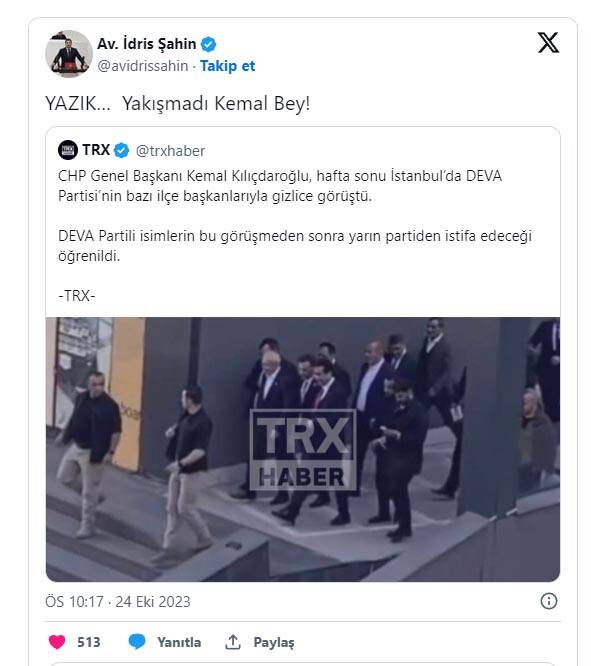Viewport: 591px width, 666px height.
Task: Open İdris Şahin's profile avatar
Action: pos(69,54)
